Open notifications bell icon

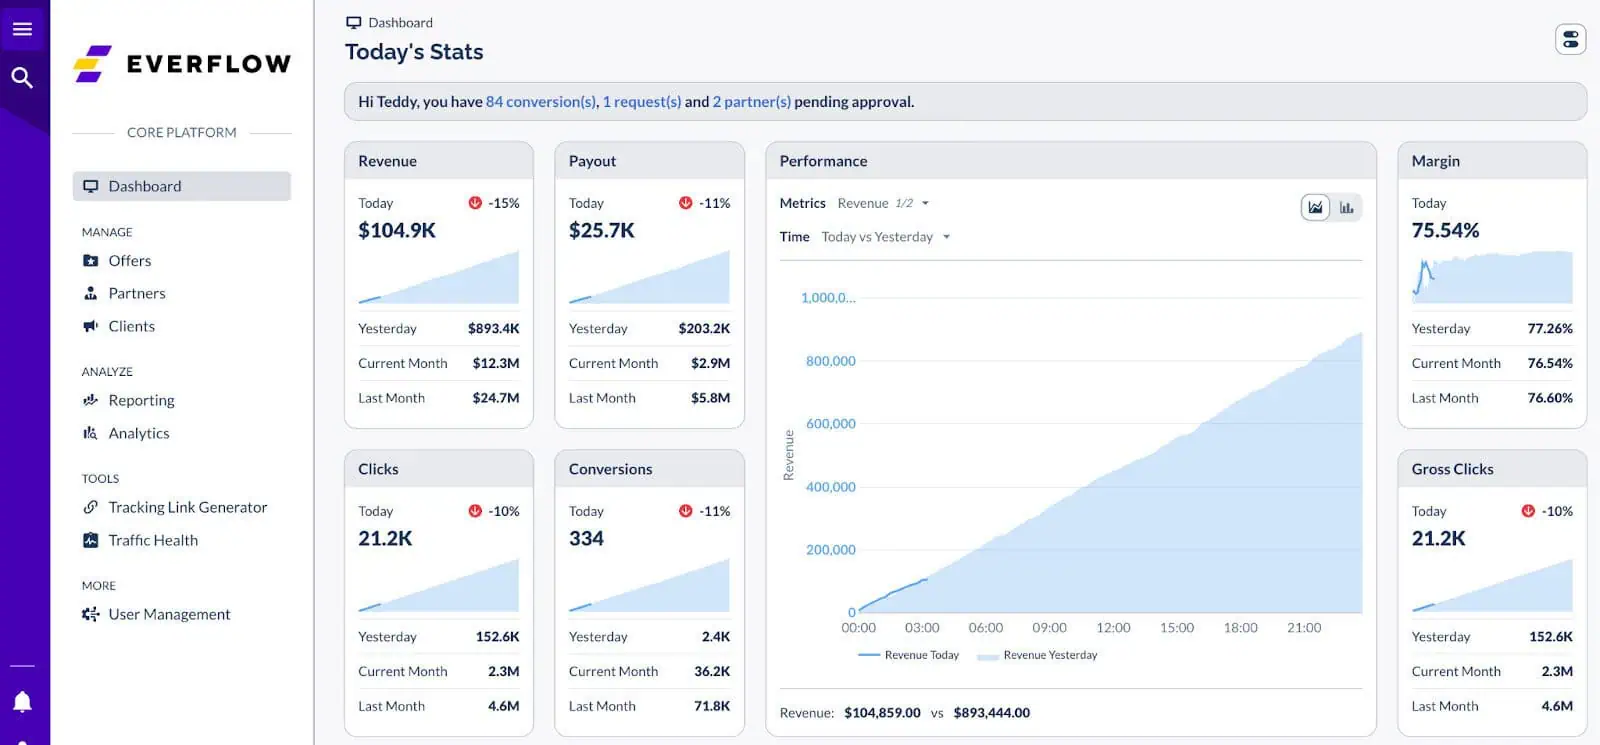[x=22, y=702]
